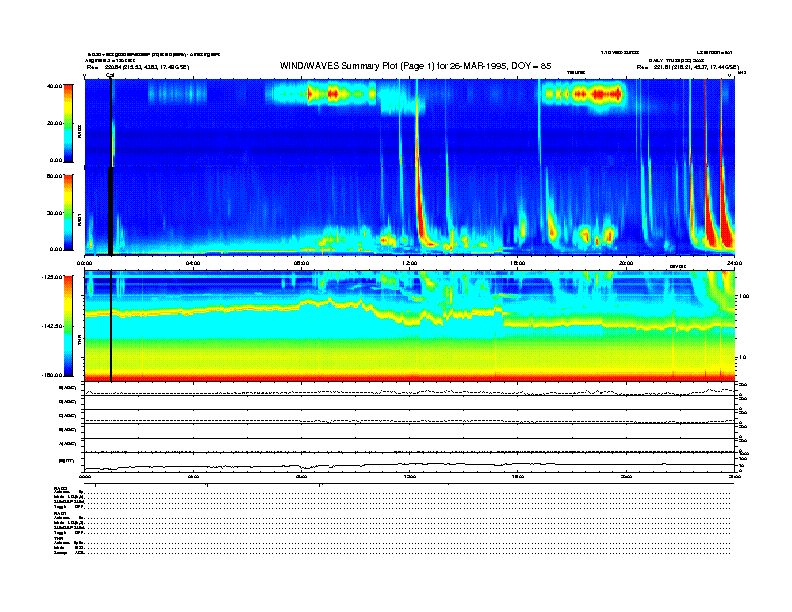Click the 20.00 tick on RAD2 scale

pos(54,123)
